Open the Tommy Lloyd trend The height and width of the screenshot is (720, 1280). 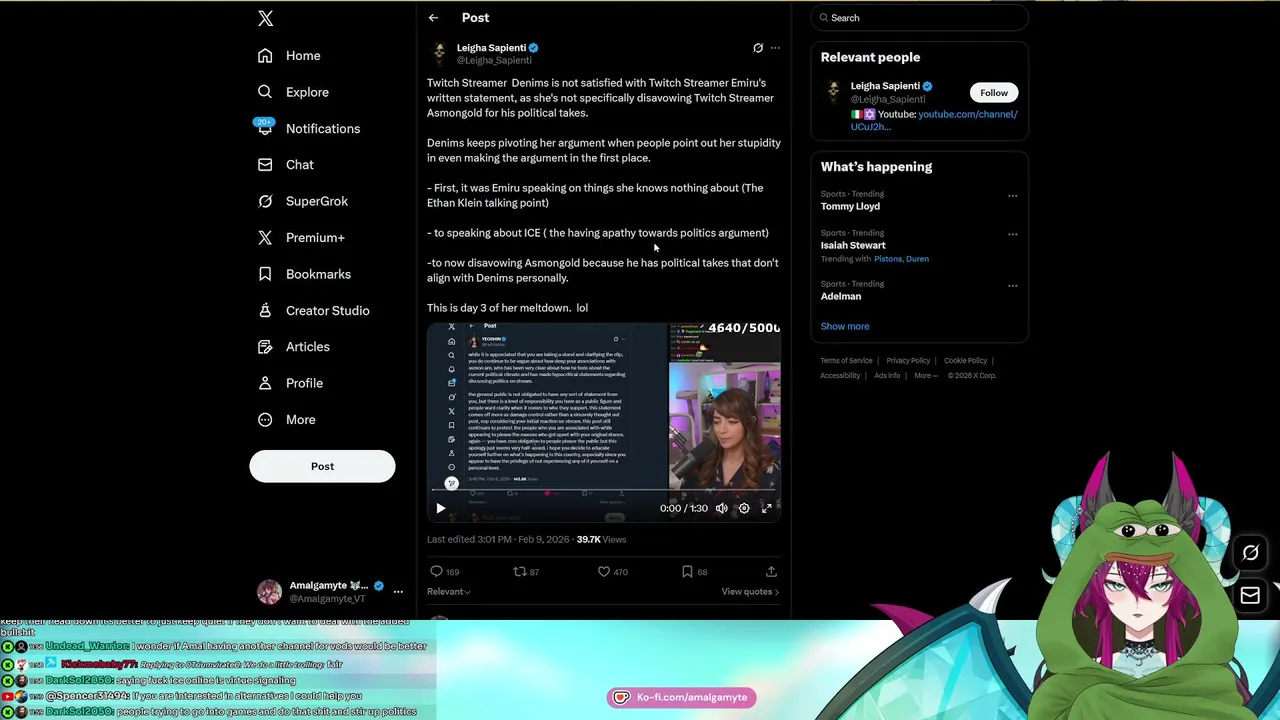850,206
